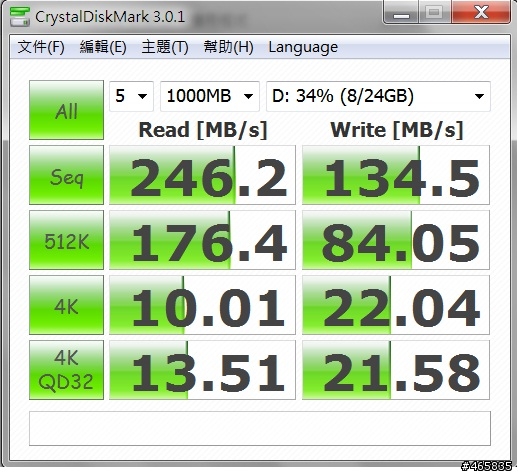
Task: Select the Seq write result 134.5
Action: 396,175
